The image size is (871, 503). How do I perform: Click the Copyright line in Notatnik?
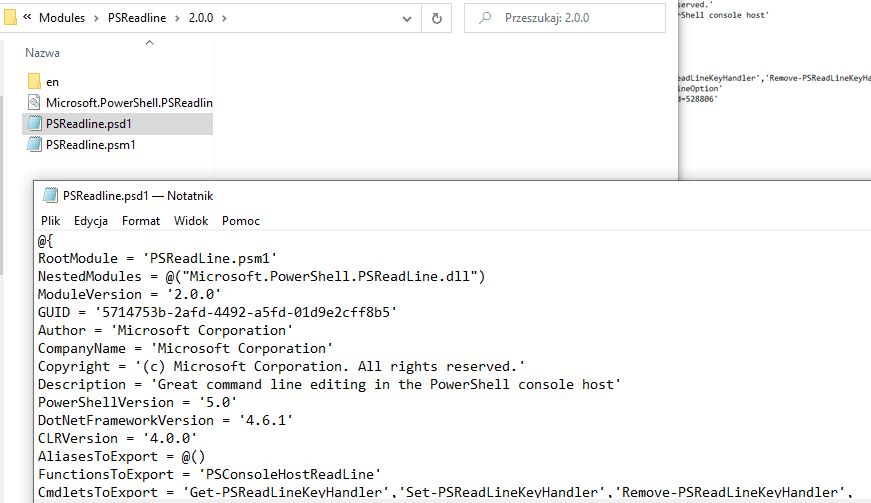click(282, 366)
